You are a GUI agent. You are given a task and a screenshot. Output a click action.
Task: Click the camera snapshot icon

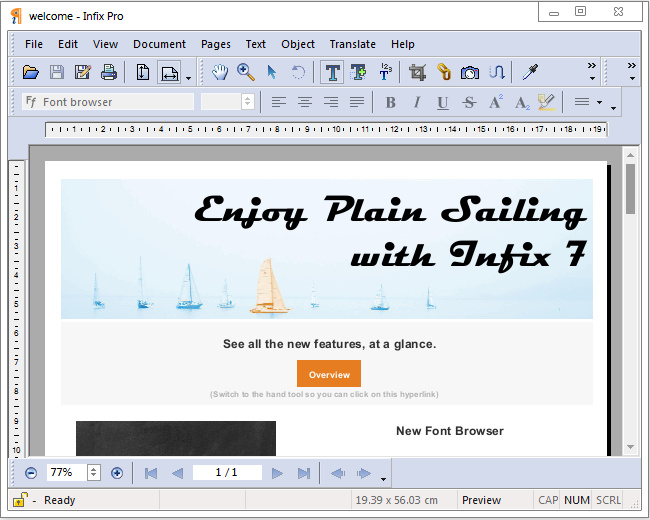click(x=470, y=72)
